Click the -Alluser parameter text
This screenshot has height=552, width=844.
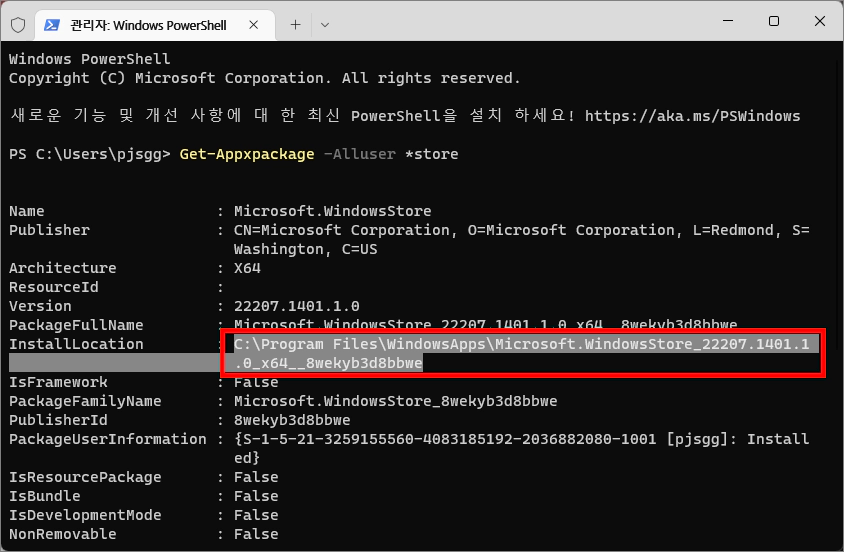(360, 154)
